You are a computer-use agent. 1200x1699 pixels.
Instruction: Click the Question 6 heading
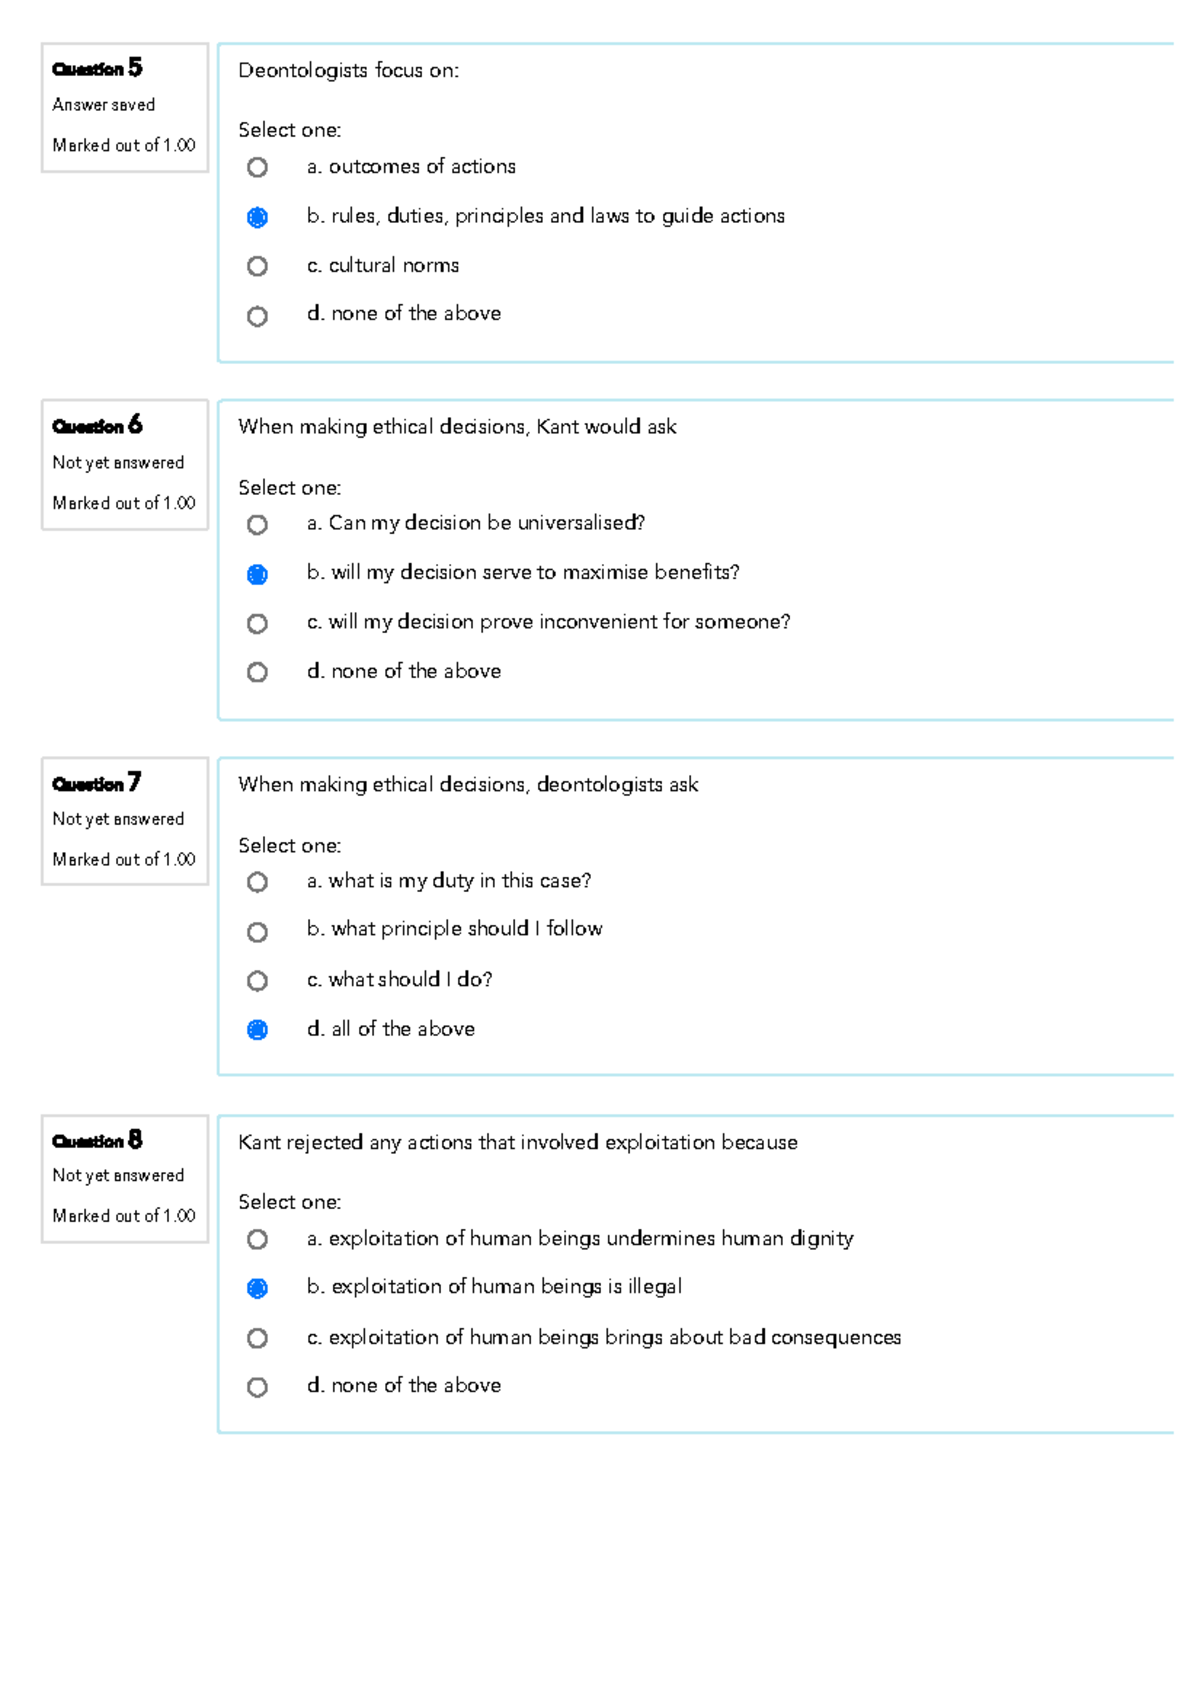97,427
